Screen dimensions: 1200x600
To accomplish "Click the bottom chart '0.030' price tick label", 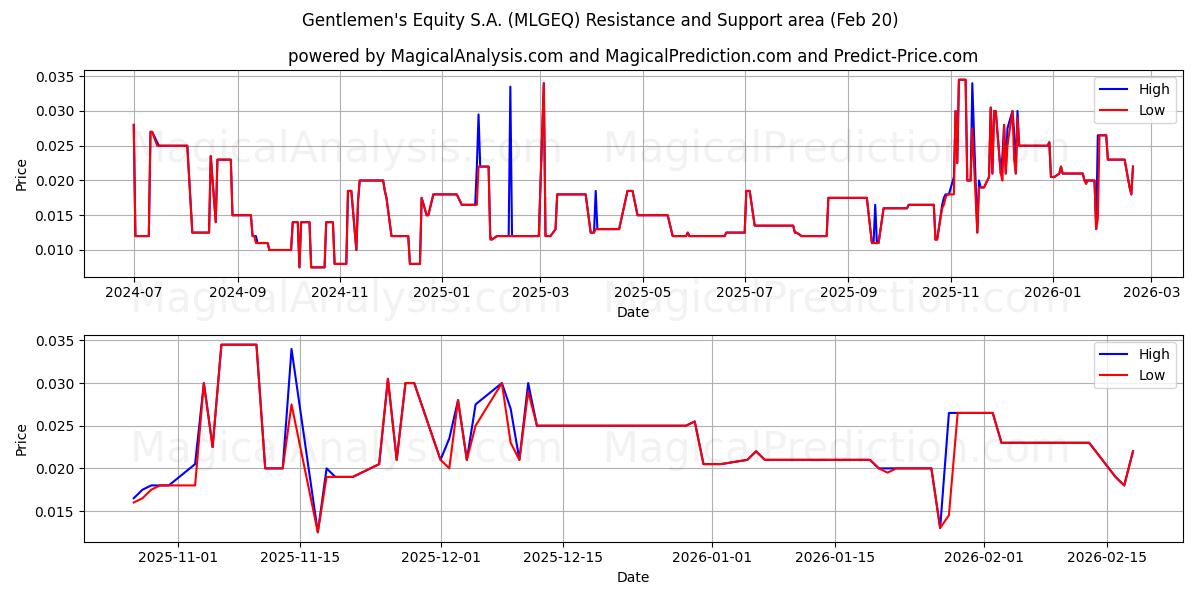I will 57,384.
